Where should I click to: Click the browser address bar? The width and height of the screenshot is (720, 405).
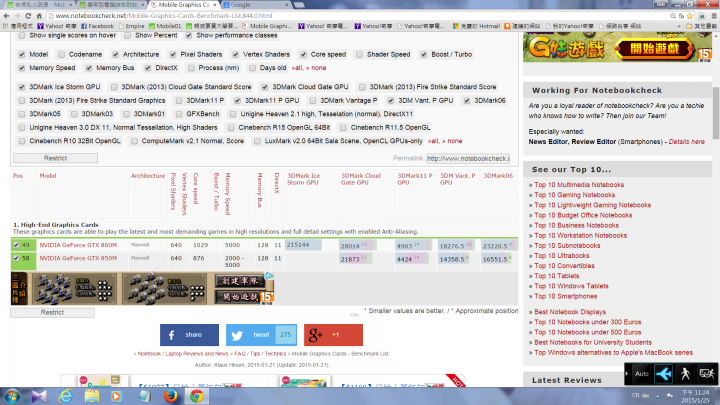pos(358,16)
